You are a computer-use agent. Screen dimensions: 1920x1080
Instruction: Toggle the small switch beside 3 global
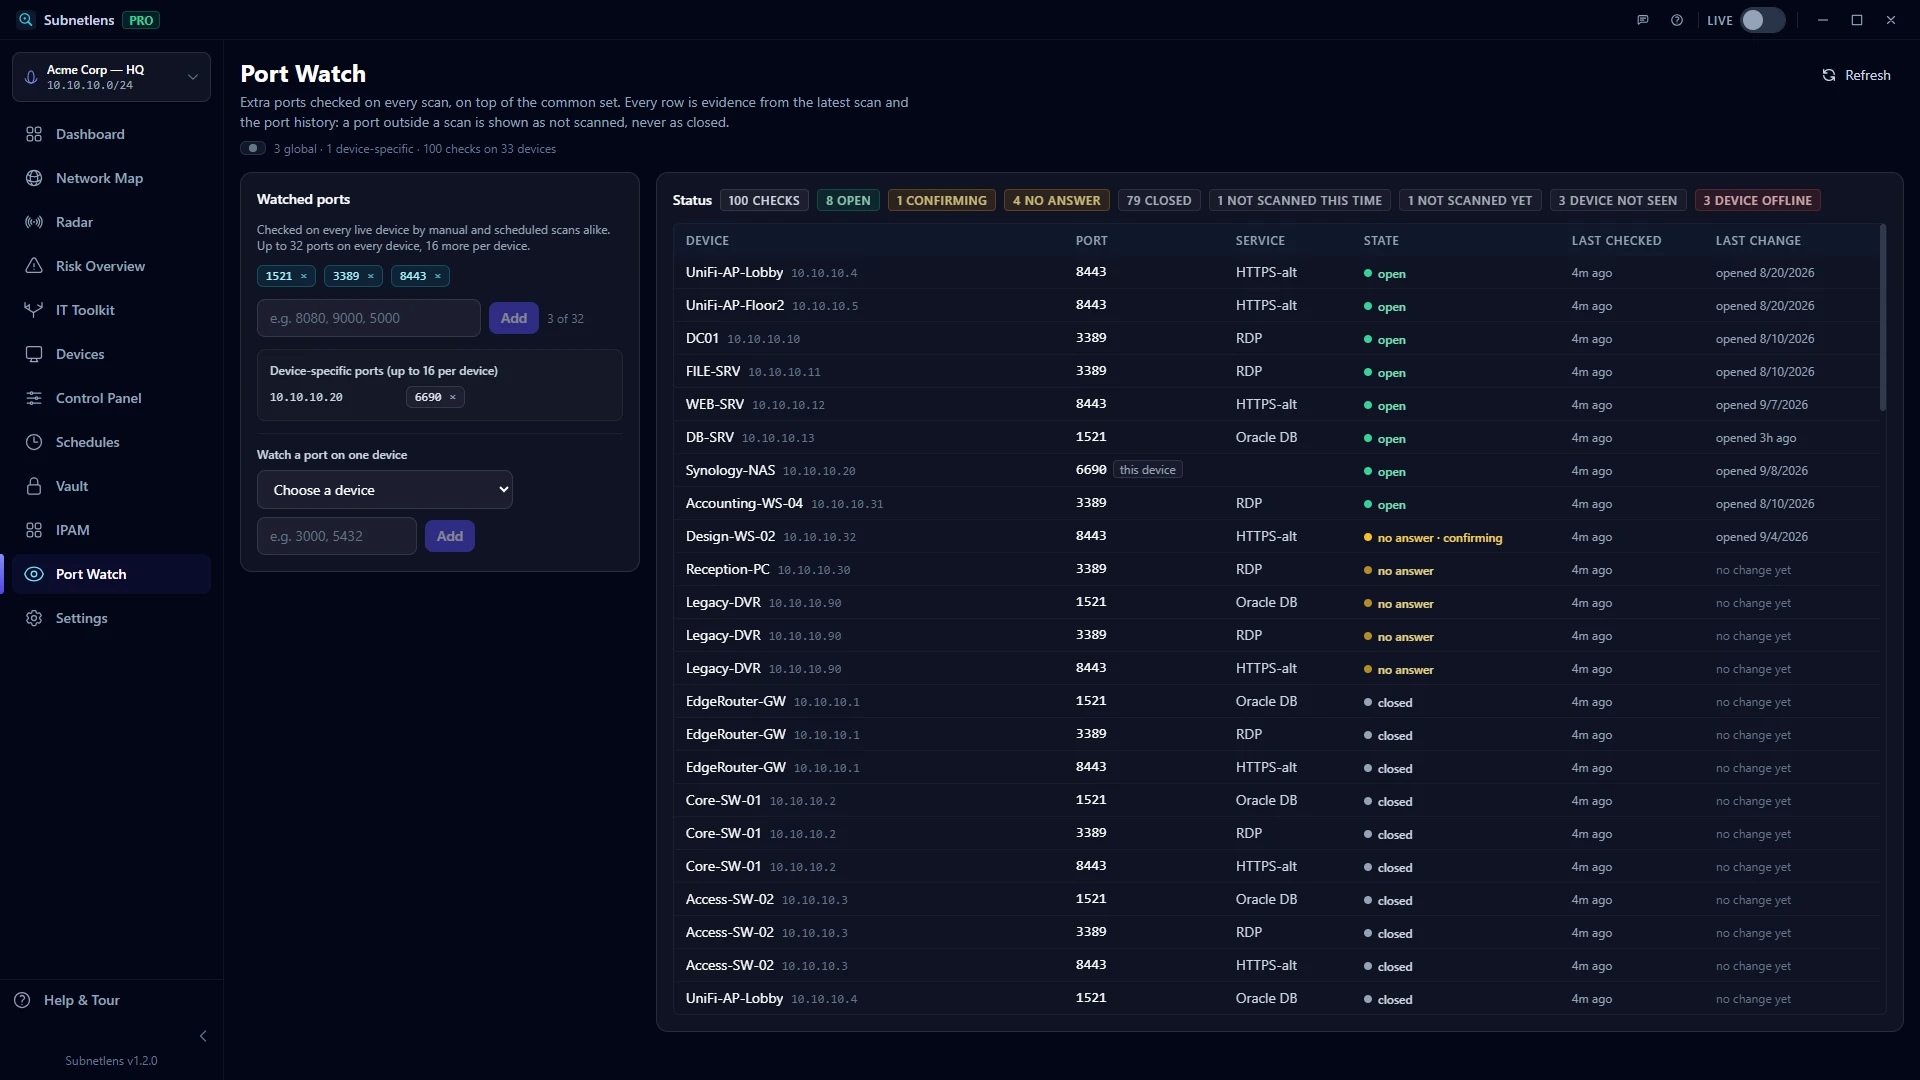pyautogui.click(x=252, y=148)
